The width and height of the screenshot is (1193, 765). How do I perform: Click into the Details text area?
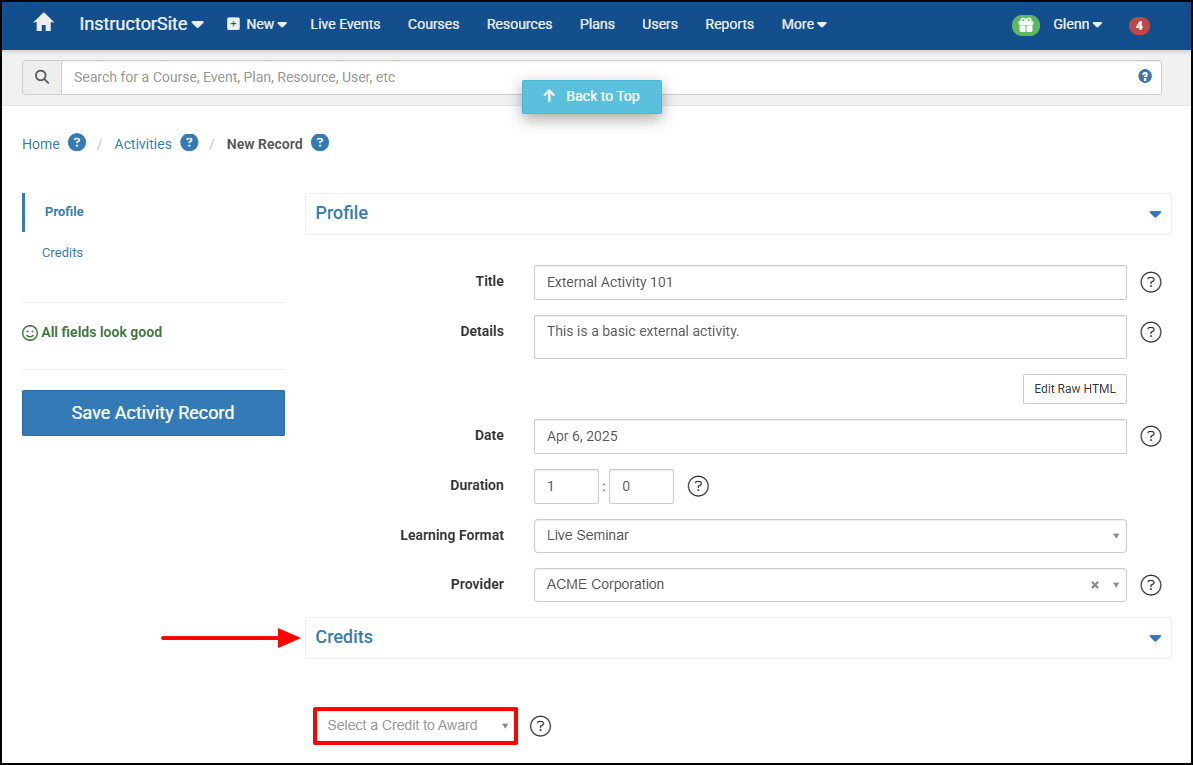click(830, 337)
